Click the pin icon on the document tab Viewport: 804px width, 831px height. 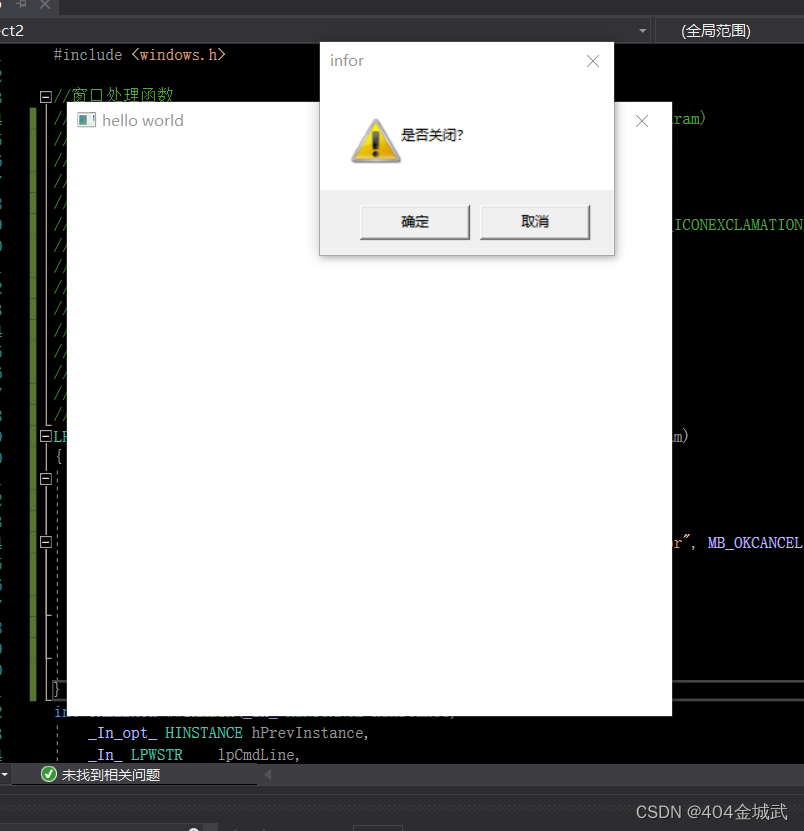(22, 4)
